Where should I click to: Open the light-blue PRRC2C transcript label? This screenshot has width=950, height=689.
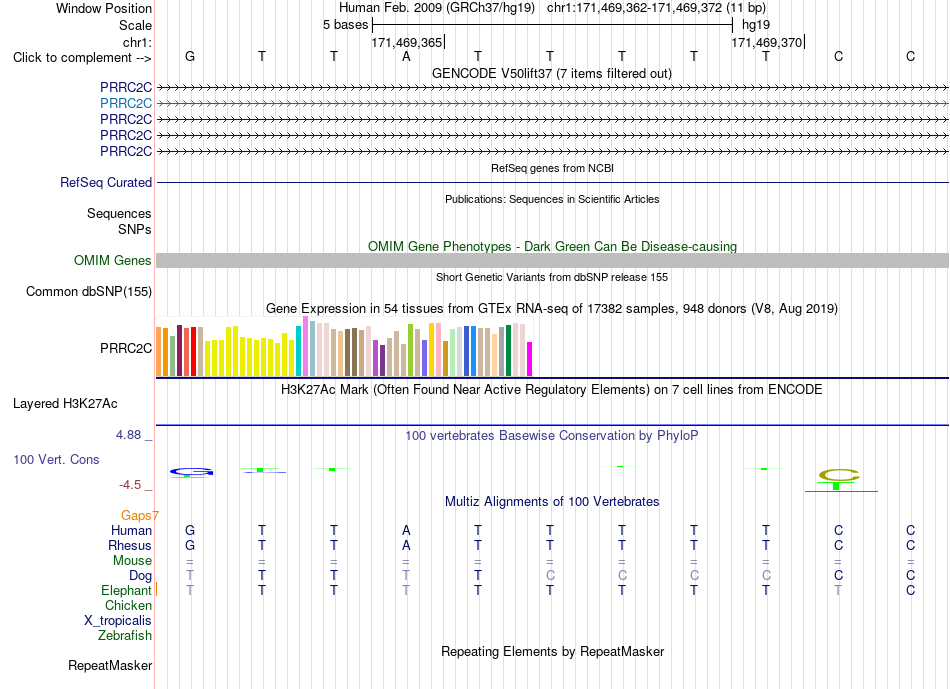tap(125, 104)
